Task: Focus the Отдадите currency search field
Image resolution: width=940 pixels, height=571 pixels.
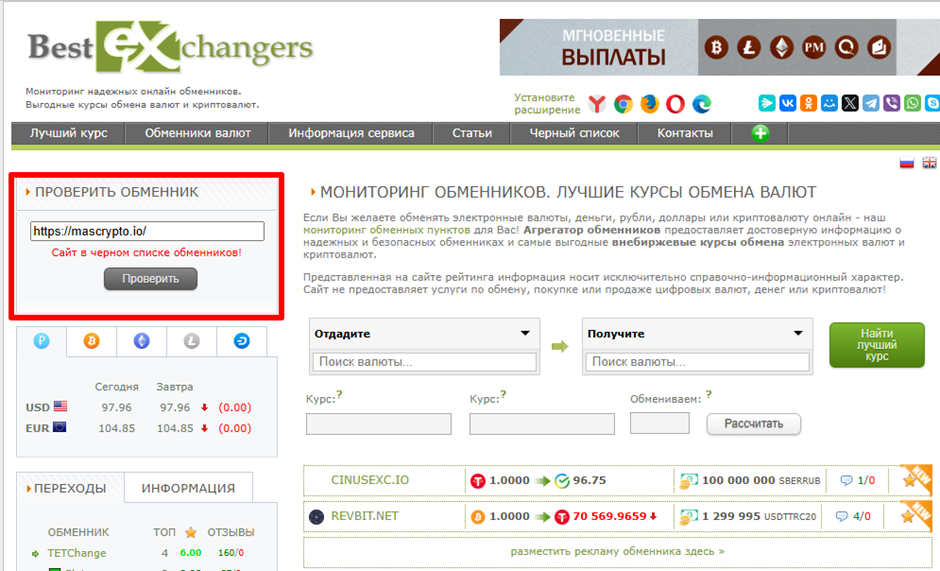Action: (x=424, y=362)
